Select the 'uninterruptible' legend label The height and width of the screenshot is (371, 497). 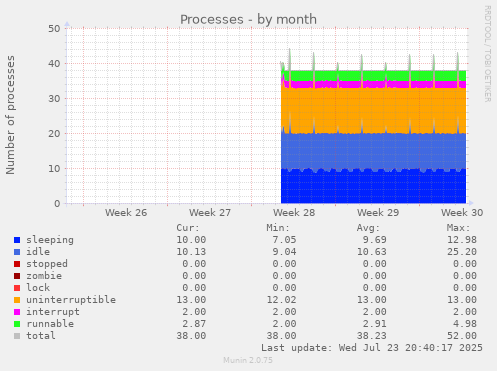click(x=71, y=300)
